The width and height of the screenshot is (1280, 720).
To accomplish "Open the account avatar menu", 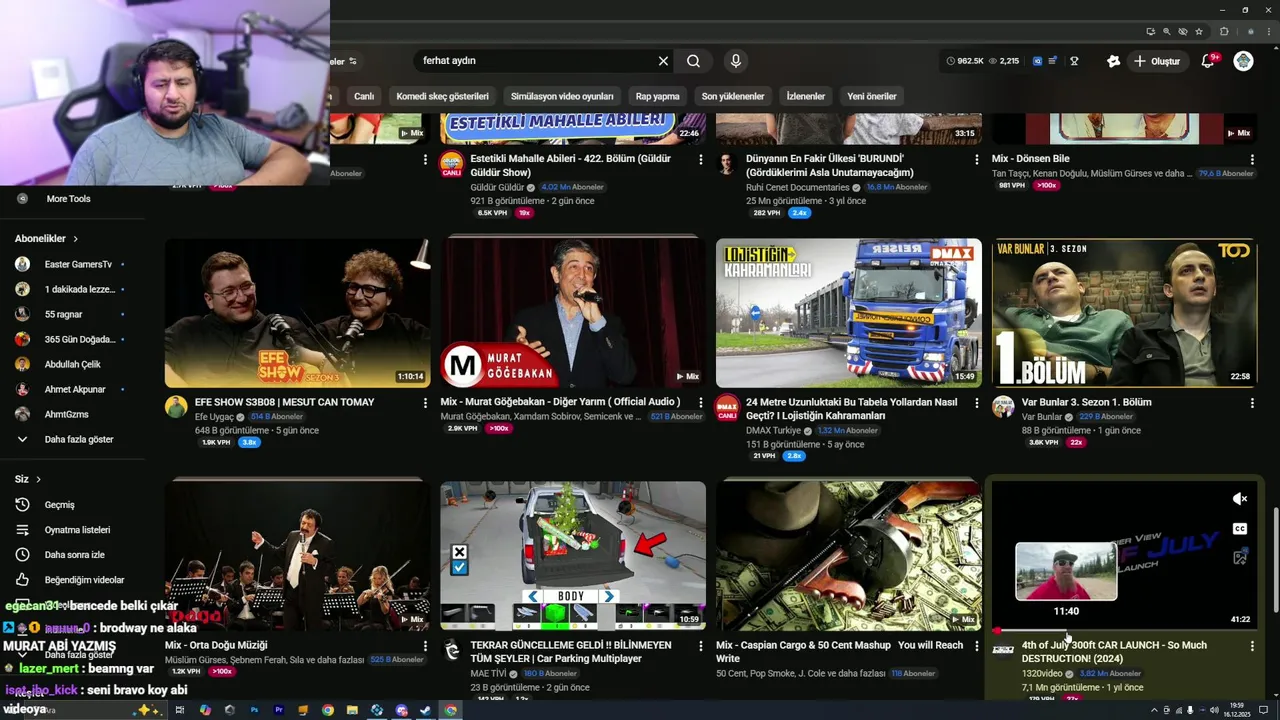I will pos(1243,61).
